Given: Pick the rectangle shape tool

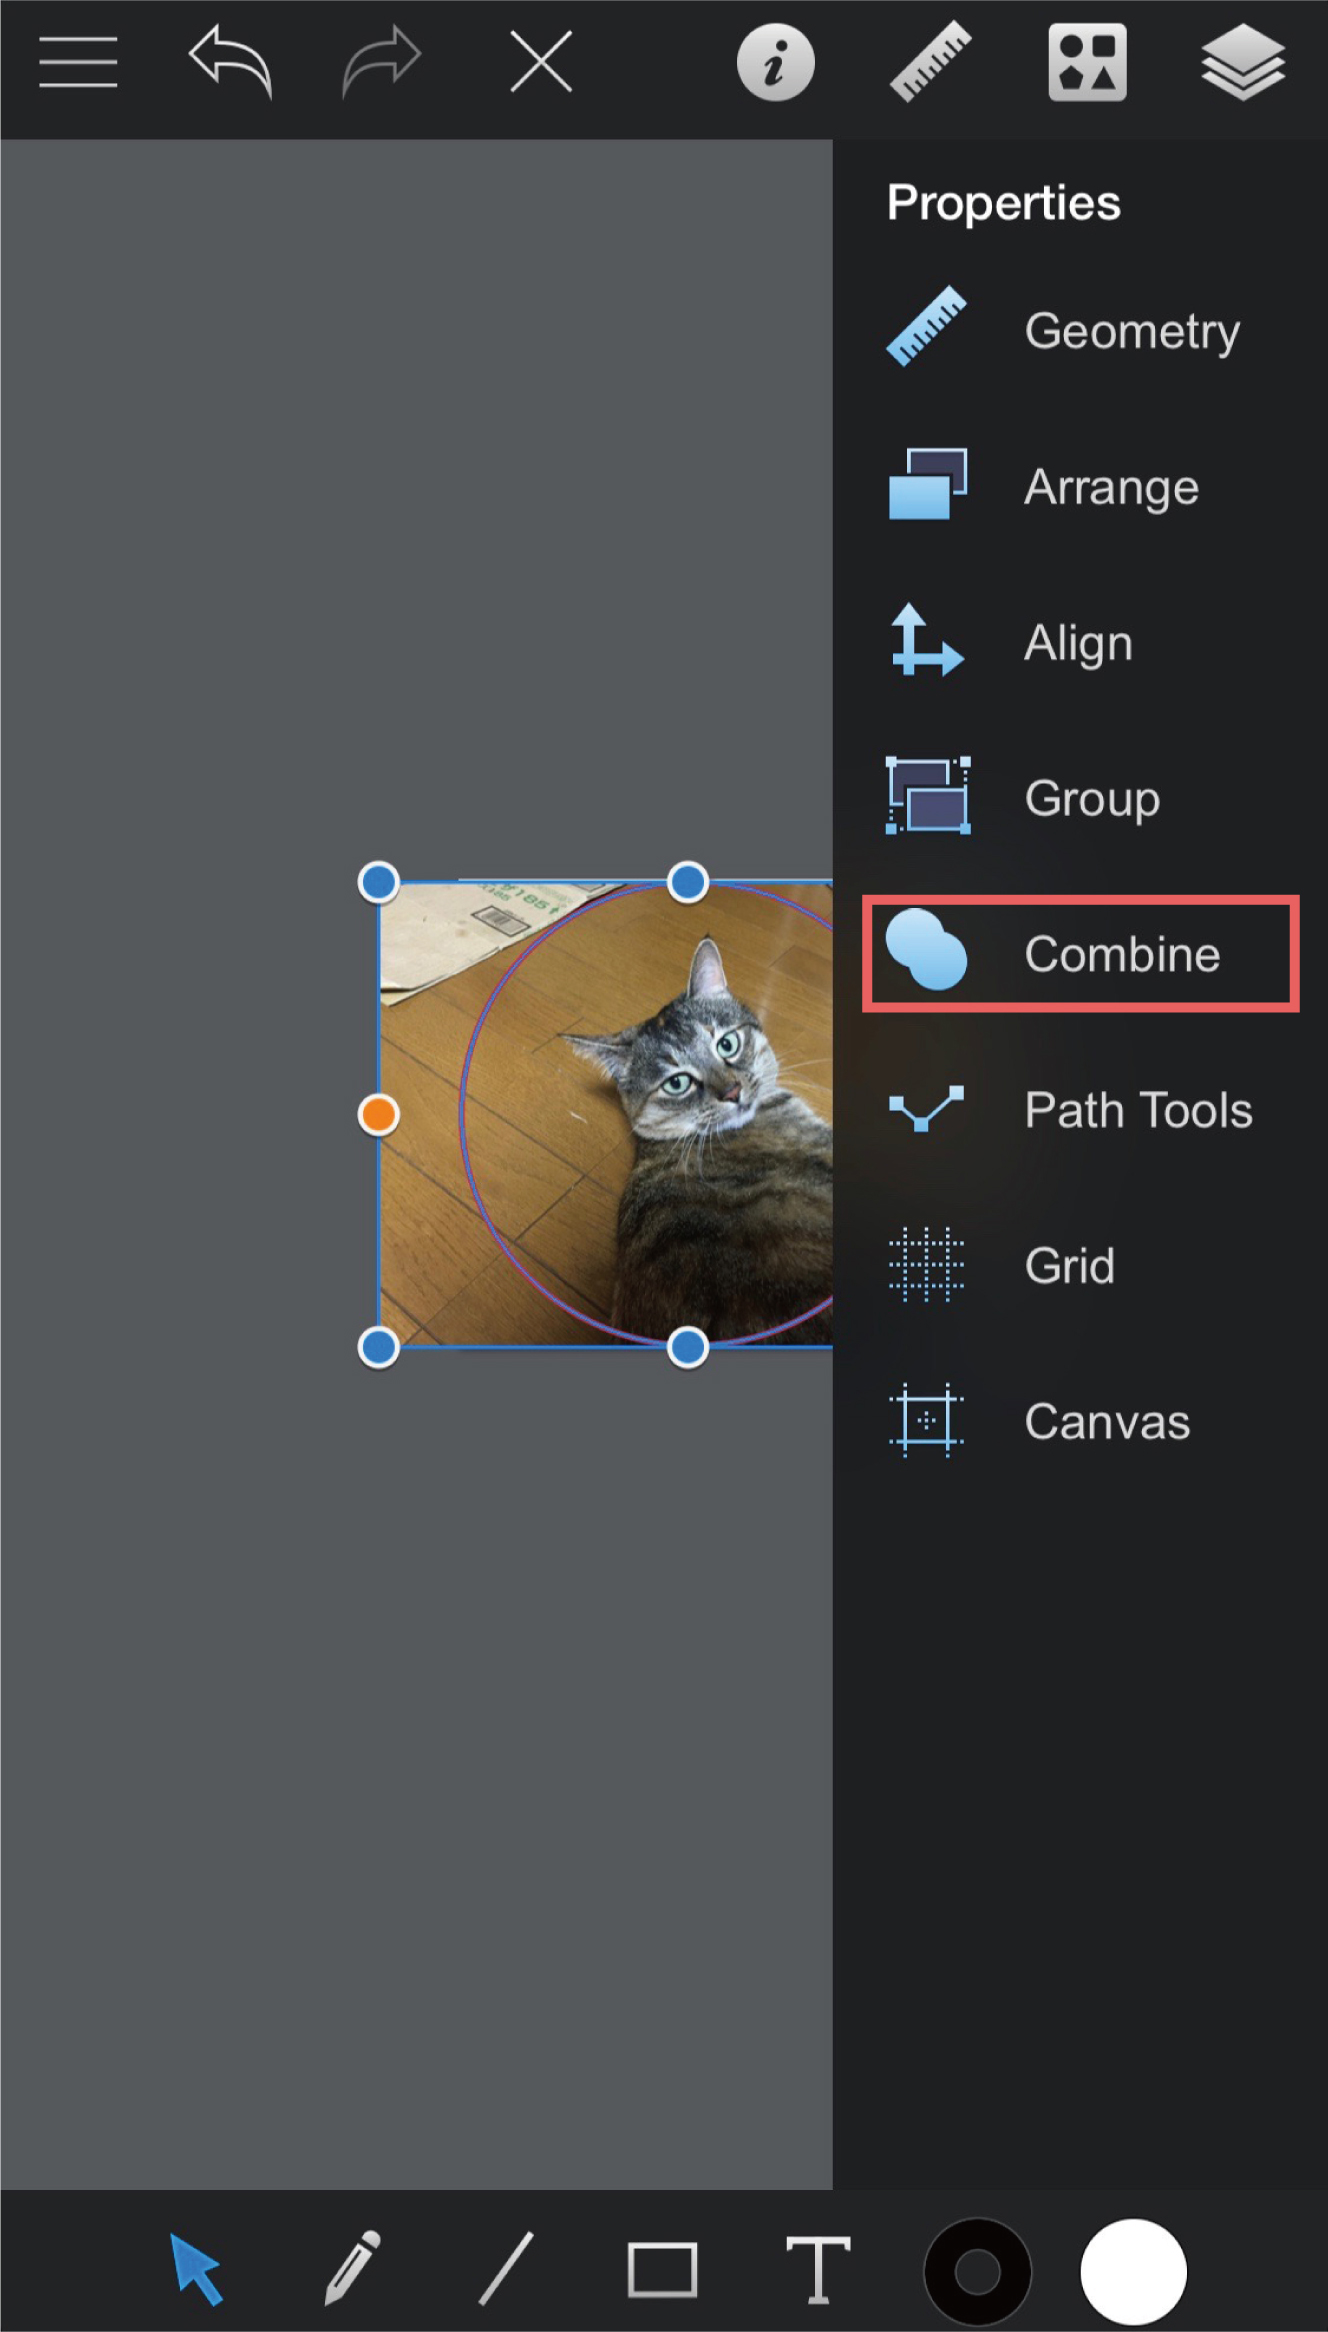Looking at the screenshot, I should 662,2270.
